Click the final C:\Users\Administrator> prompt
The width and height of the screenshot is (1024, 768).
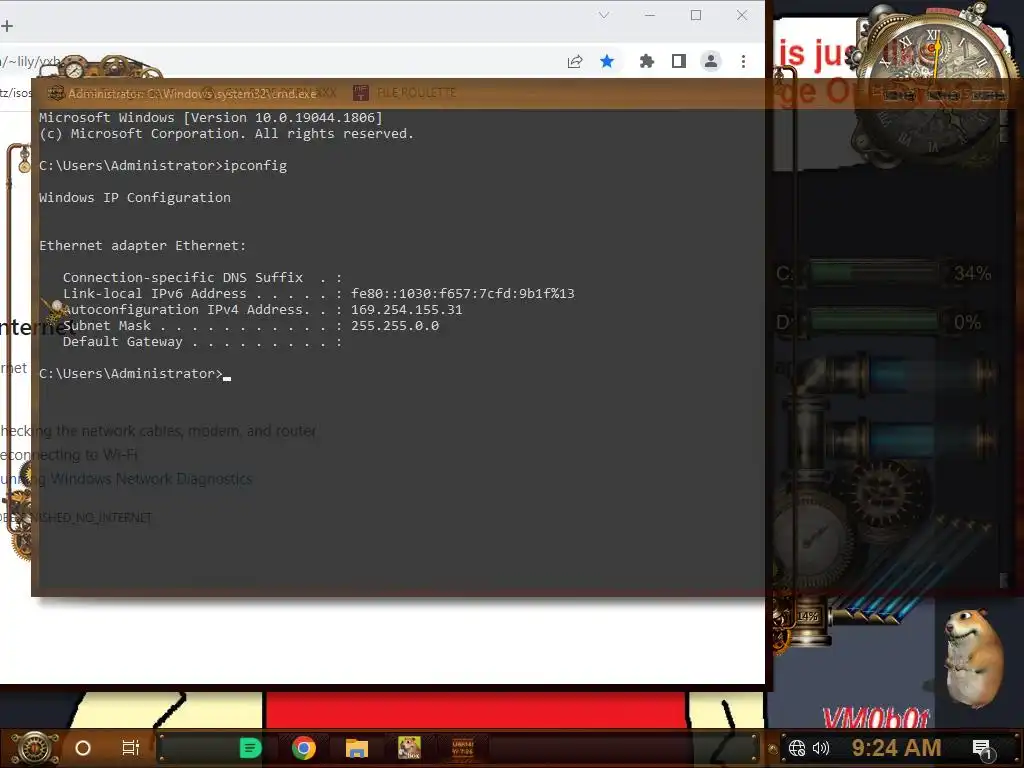tap(131, 374)
